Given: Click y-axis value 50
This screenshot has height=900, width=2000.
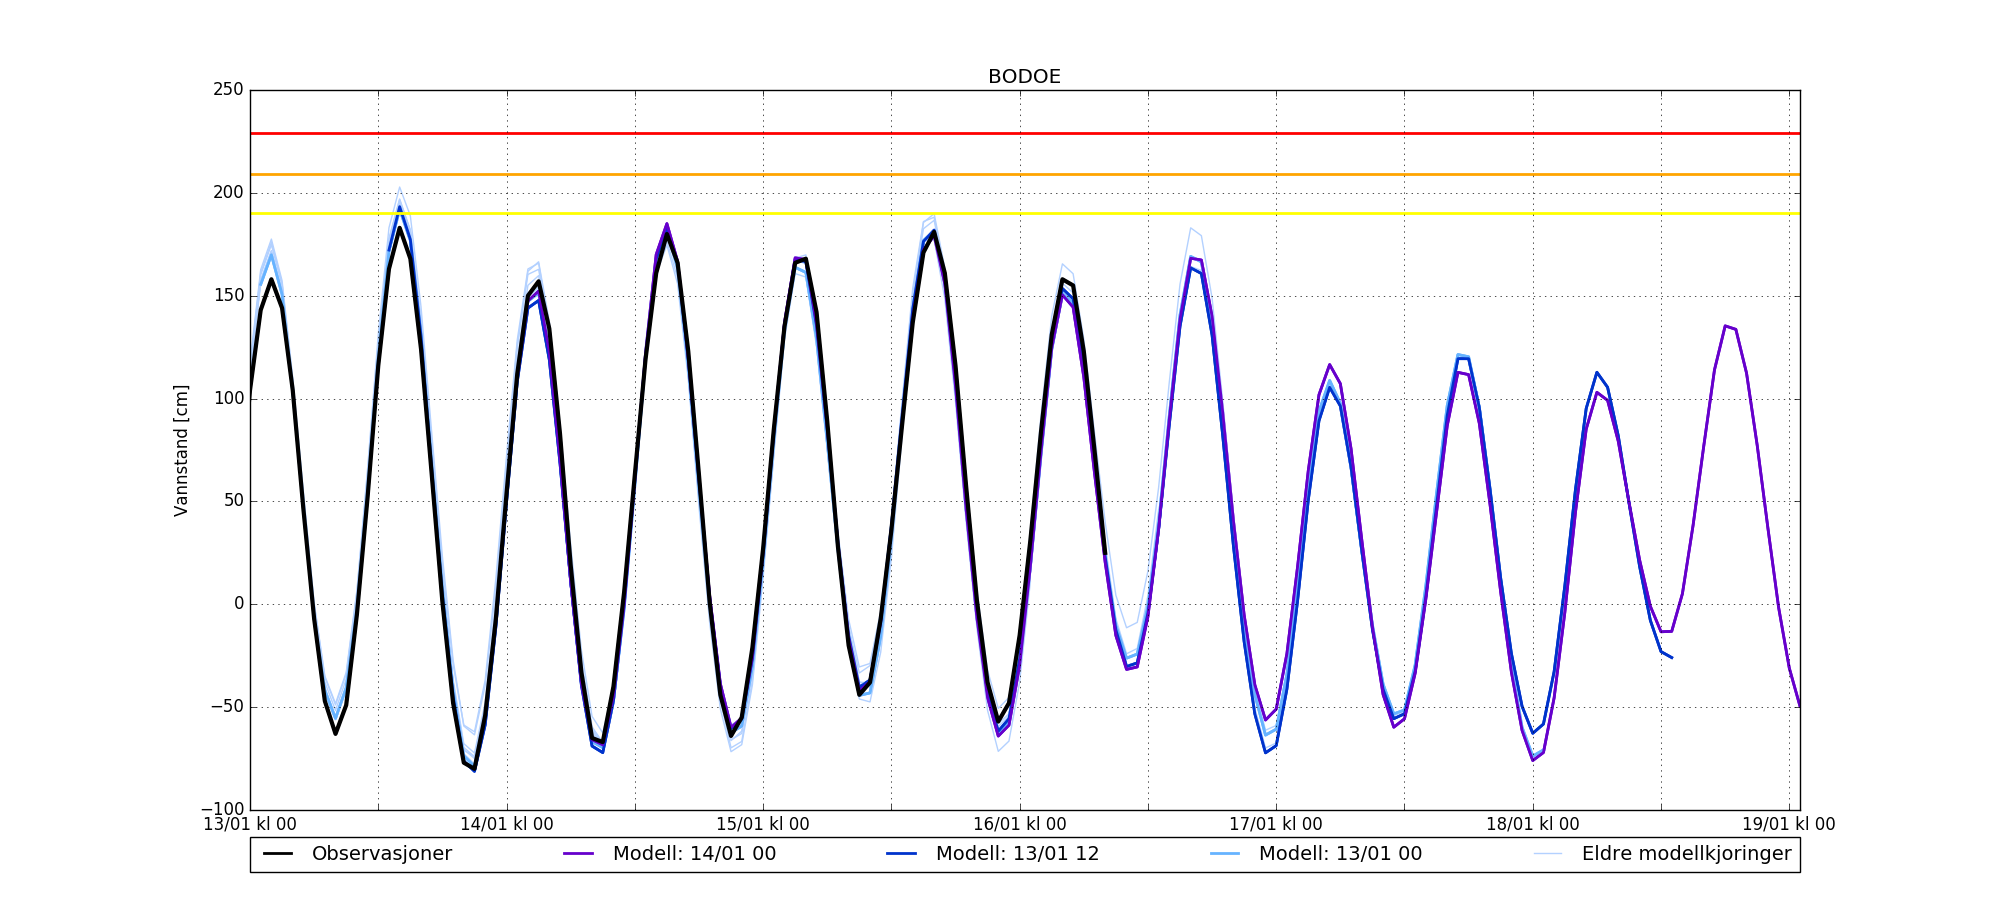Looking at the screenshot, I should [233, 501].
